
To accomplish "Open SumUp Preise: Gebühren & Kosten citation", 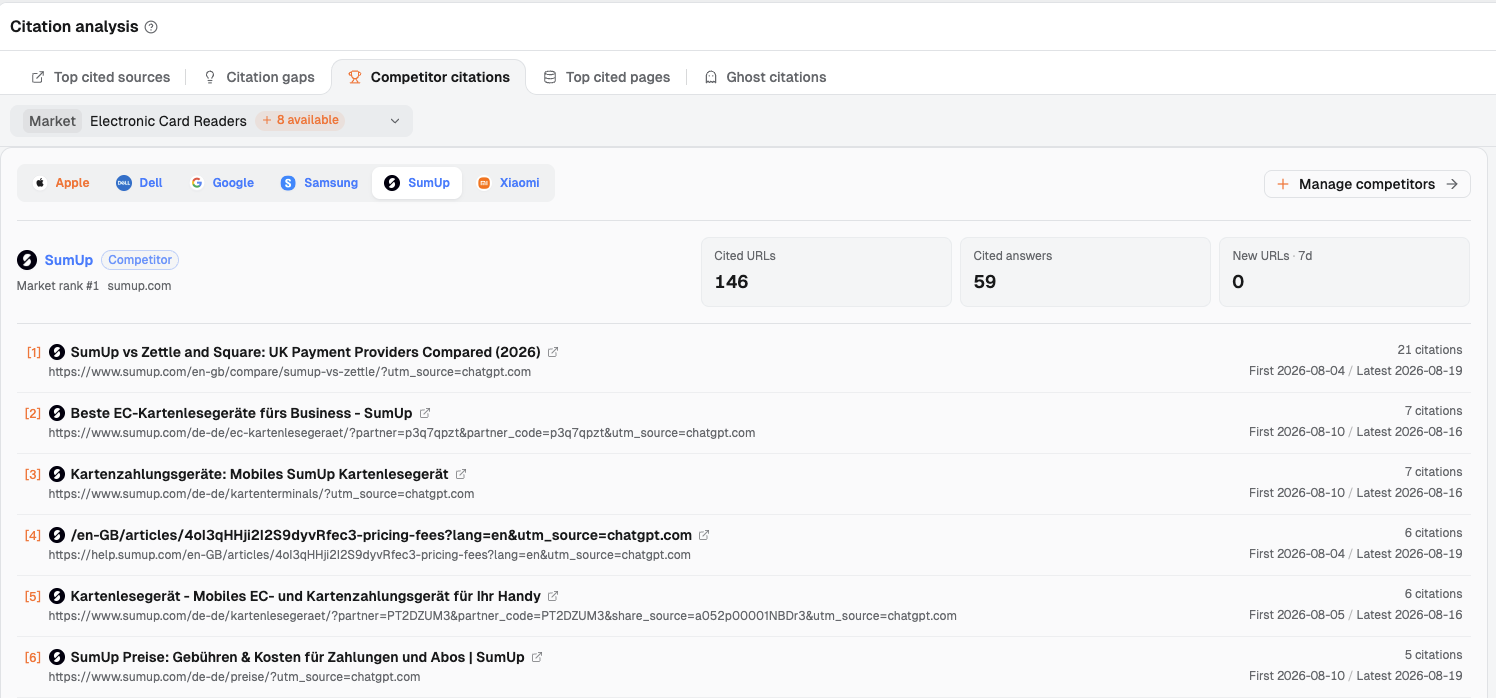I will click(297, 657).
